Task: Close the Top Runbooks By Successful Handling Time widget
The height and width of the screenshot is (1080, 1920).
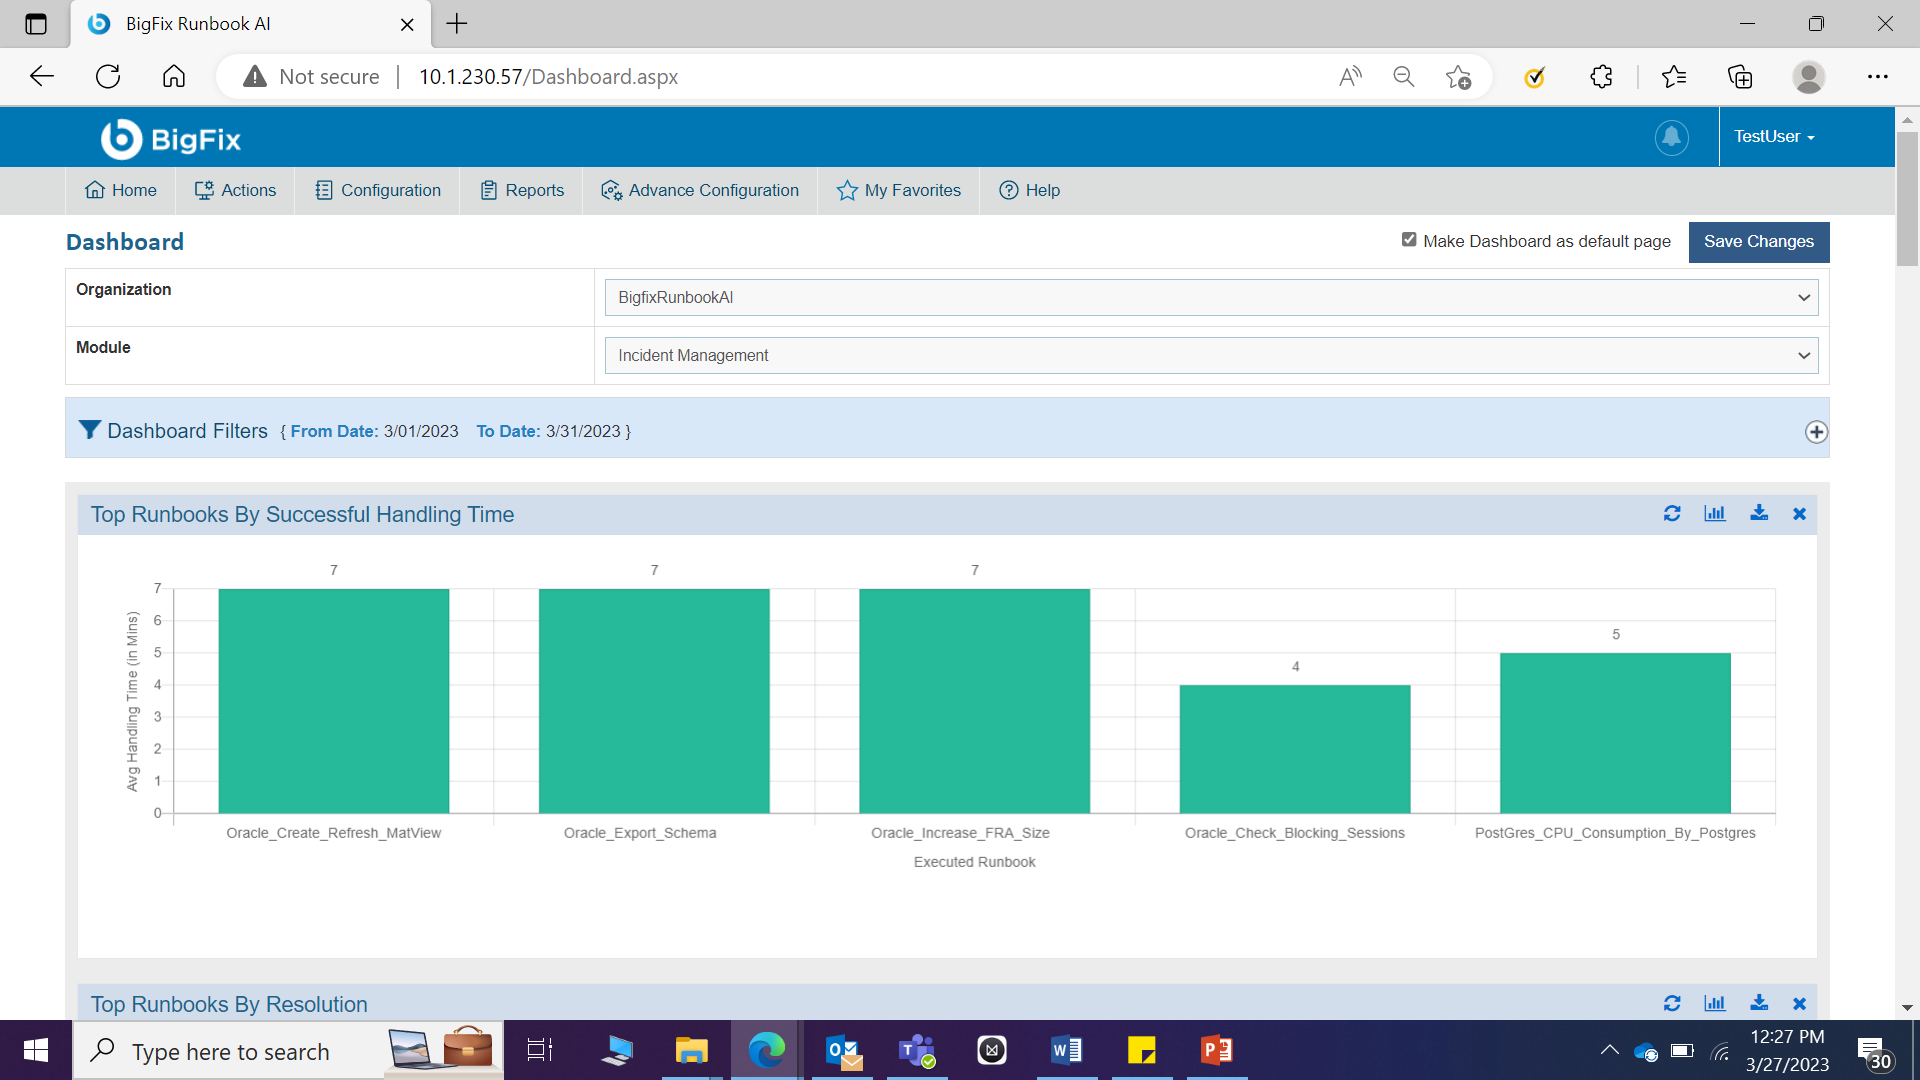Action: [1799, 514]
